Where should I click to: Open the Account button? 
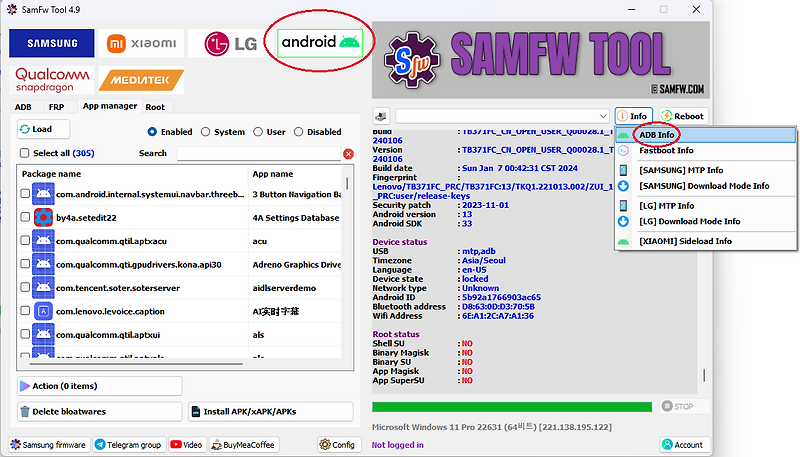[x=683, y=445]
